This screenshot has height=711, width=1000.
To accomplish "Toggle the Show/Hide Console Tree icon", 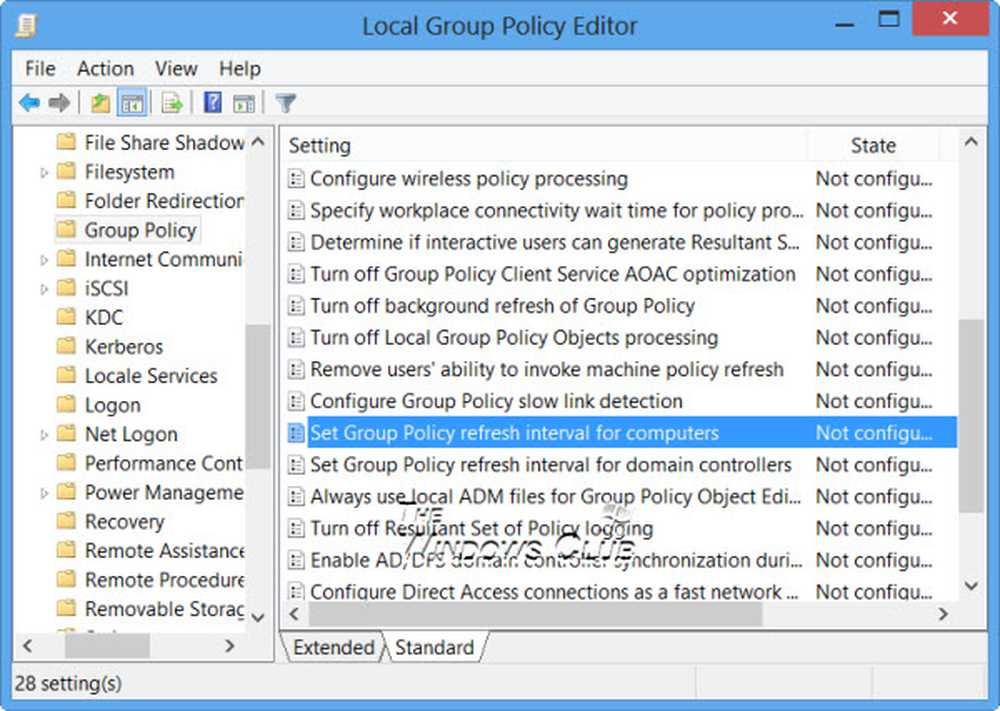I will pos(131,103).
